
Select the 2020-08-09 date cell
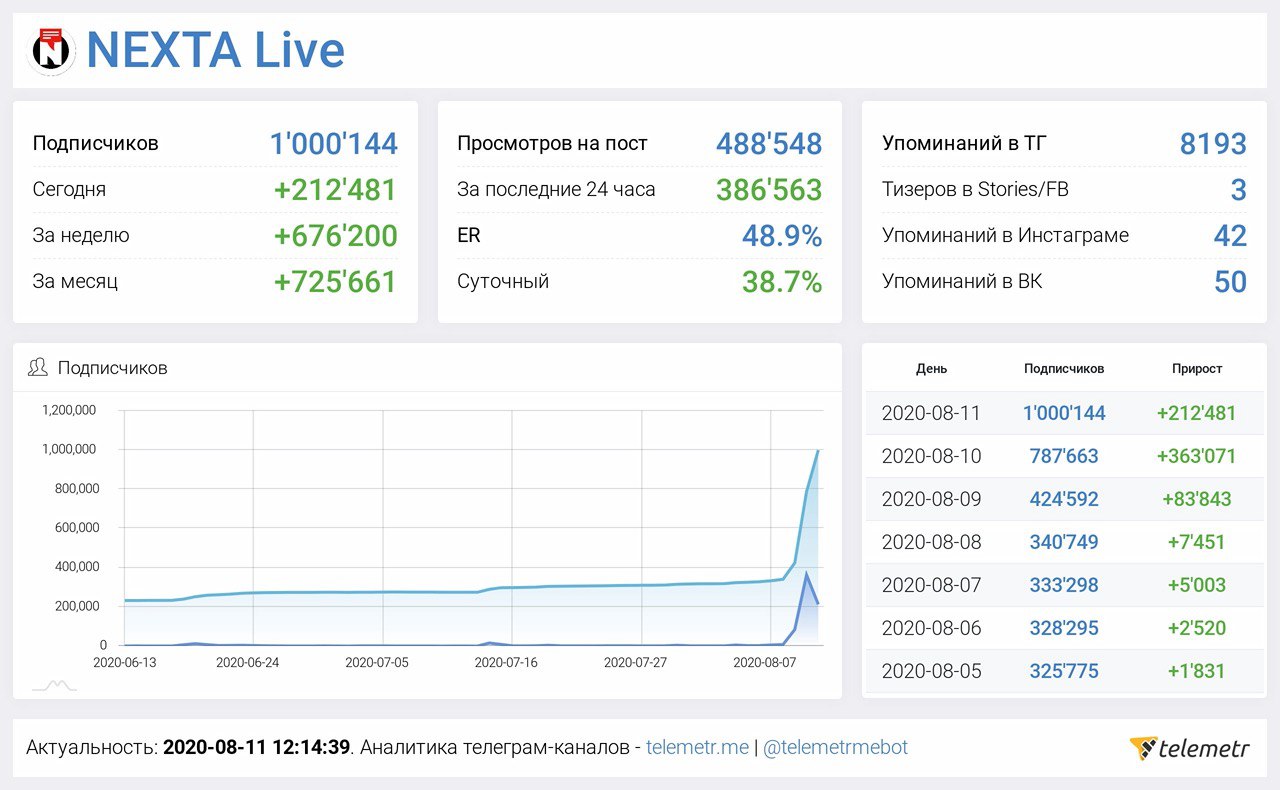[x=931, y=499]
